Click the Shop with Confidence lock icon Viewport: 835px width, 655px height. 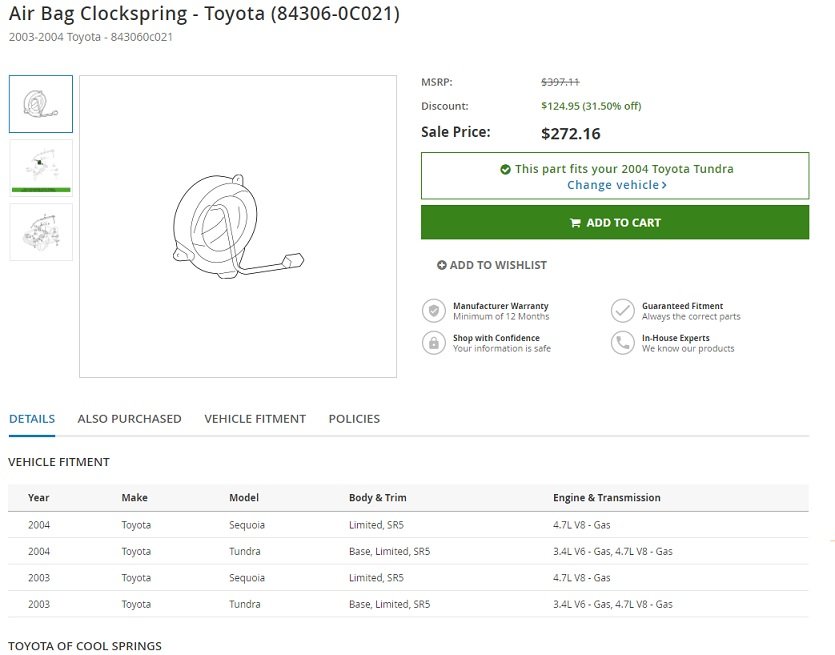point(433,342)
